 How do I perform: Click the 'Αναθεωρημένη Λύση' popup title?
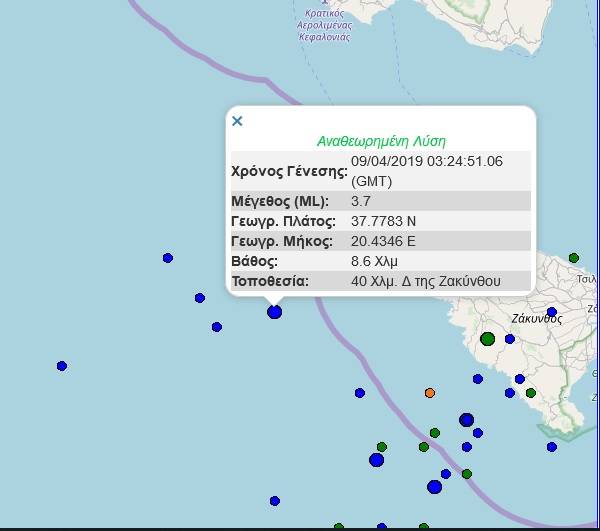[381, 141]
